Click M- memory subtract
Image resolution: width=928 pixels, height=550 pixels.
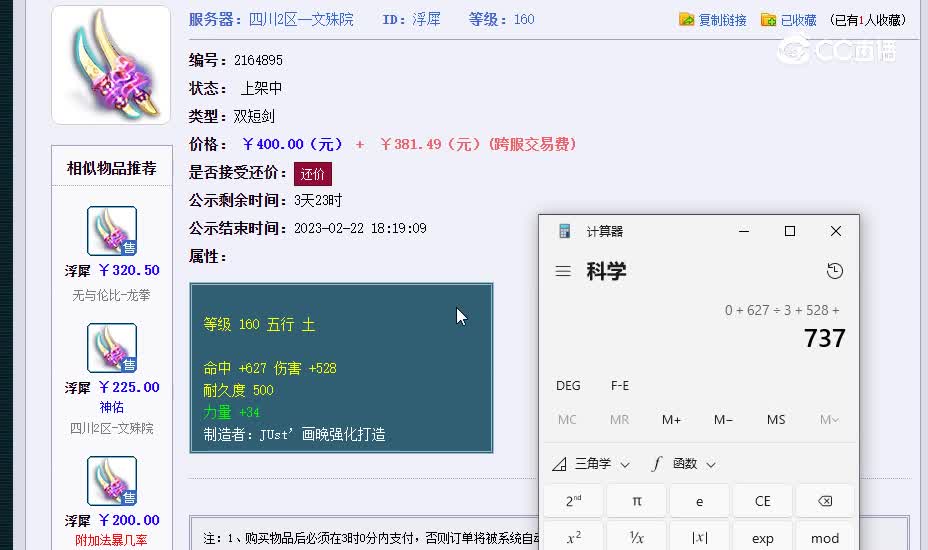[723, 420]
